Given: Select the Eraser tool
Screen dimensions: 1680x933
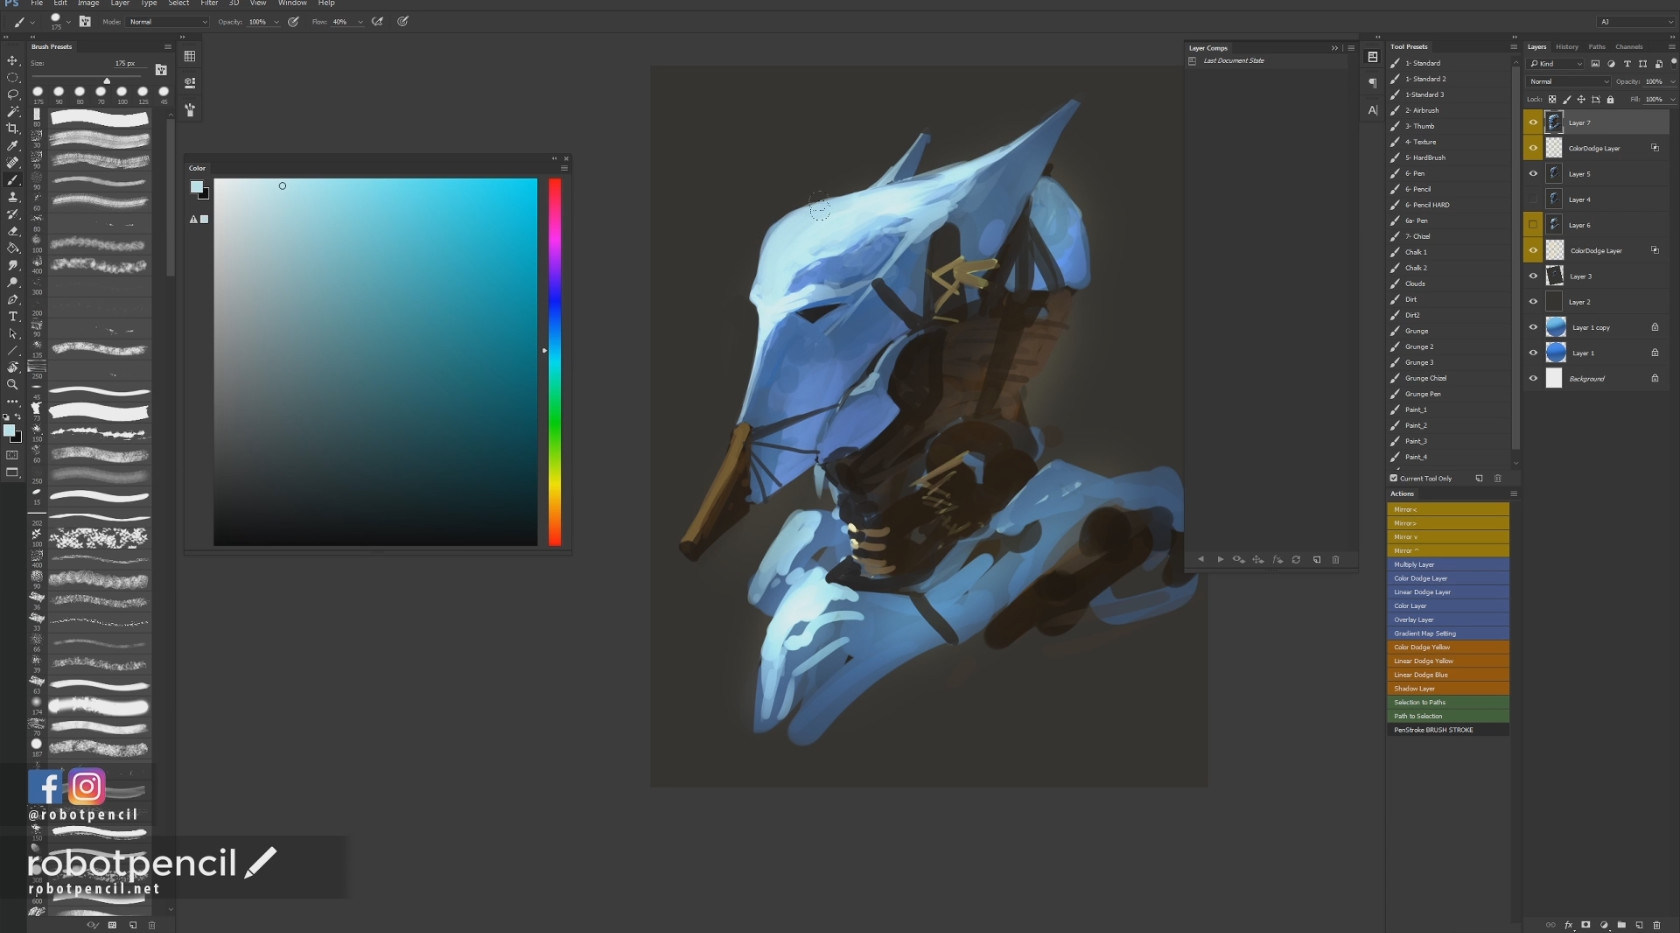Looking at the screenshot, I should point(13,231).
